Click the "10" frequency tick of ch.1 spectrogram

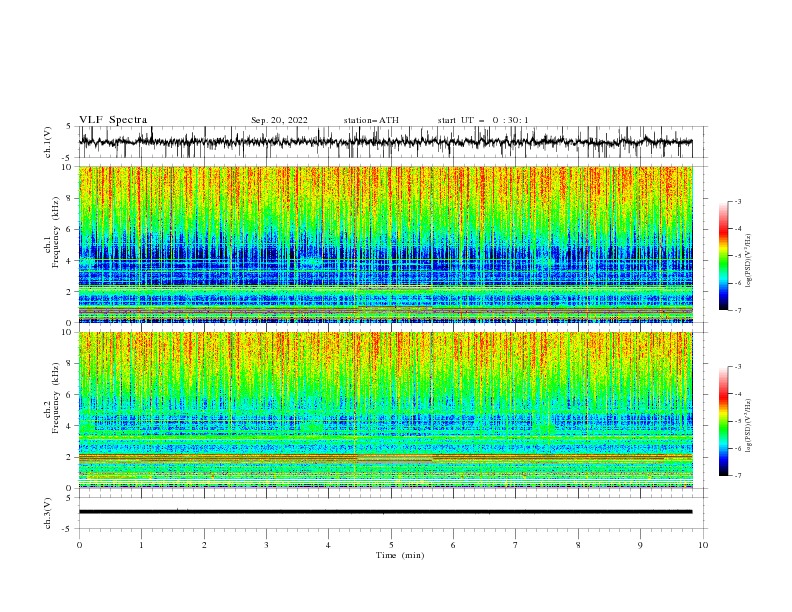(67, 167)
